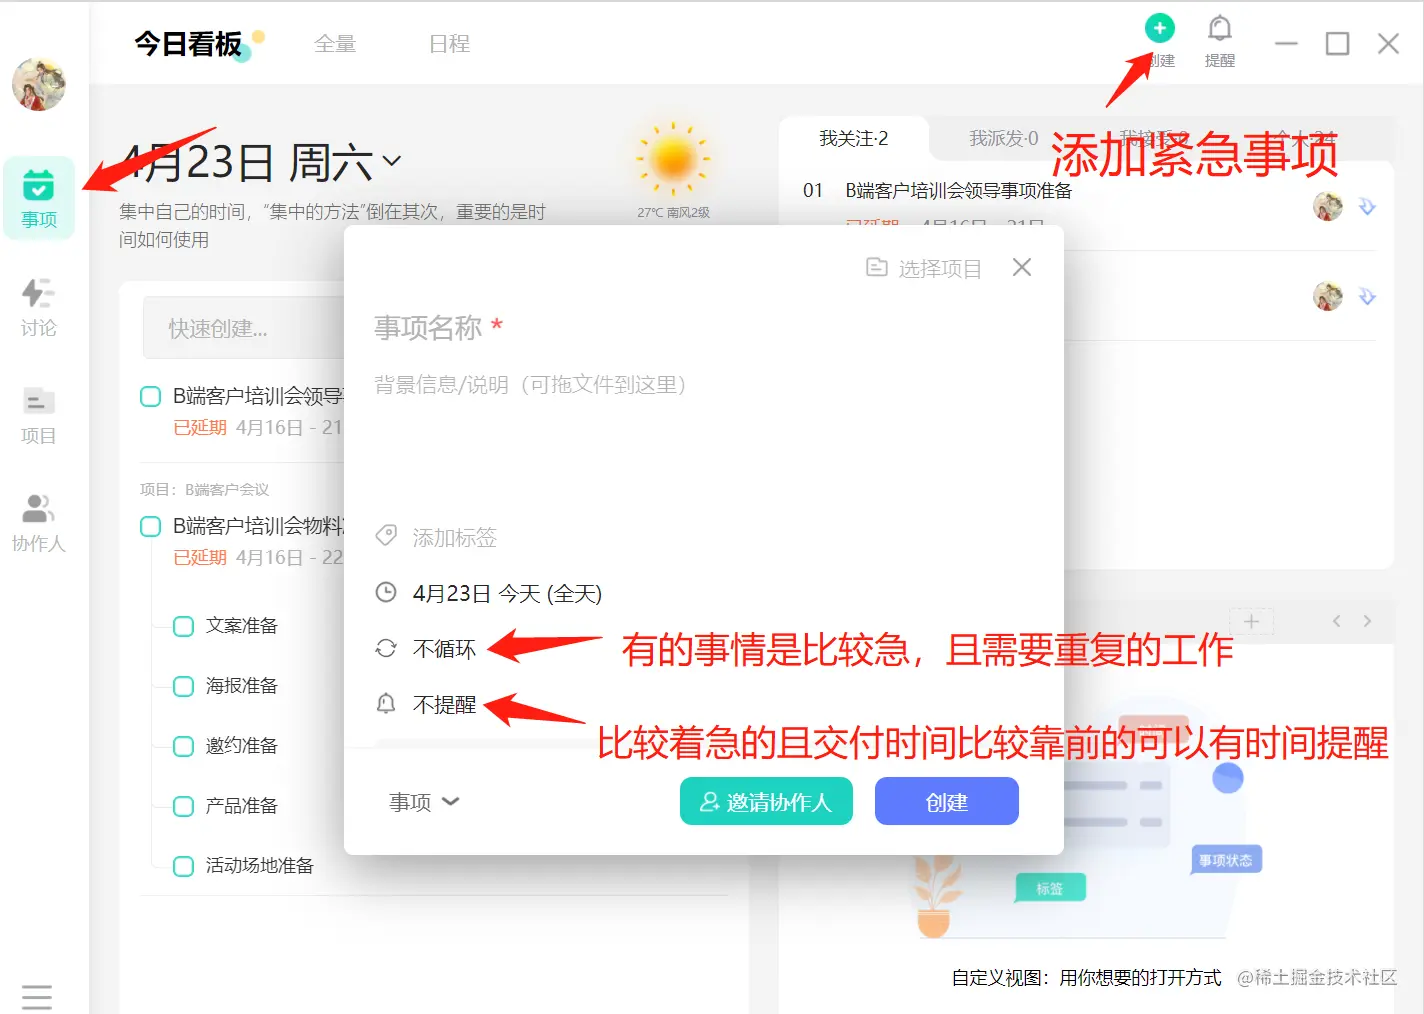Screen dimensions: 1424x1014
Task: Click the 选择项目 folder icon
Action: pos(876,267)
